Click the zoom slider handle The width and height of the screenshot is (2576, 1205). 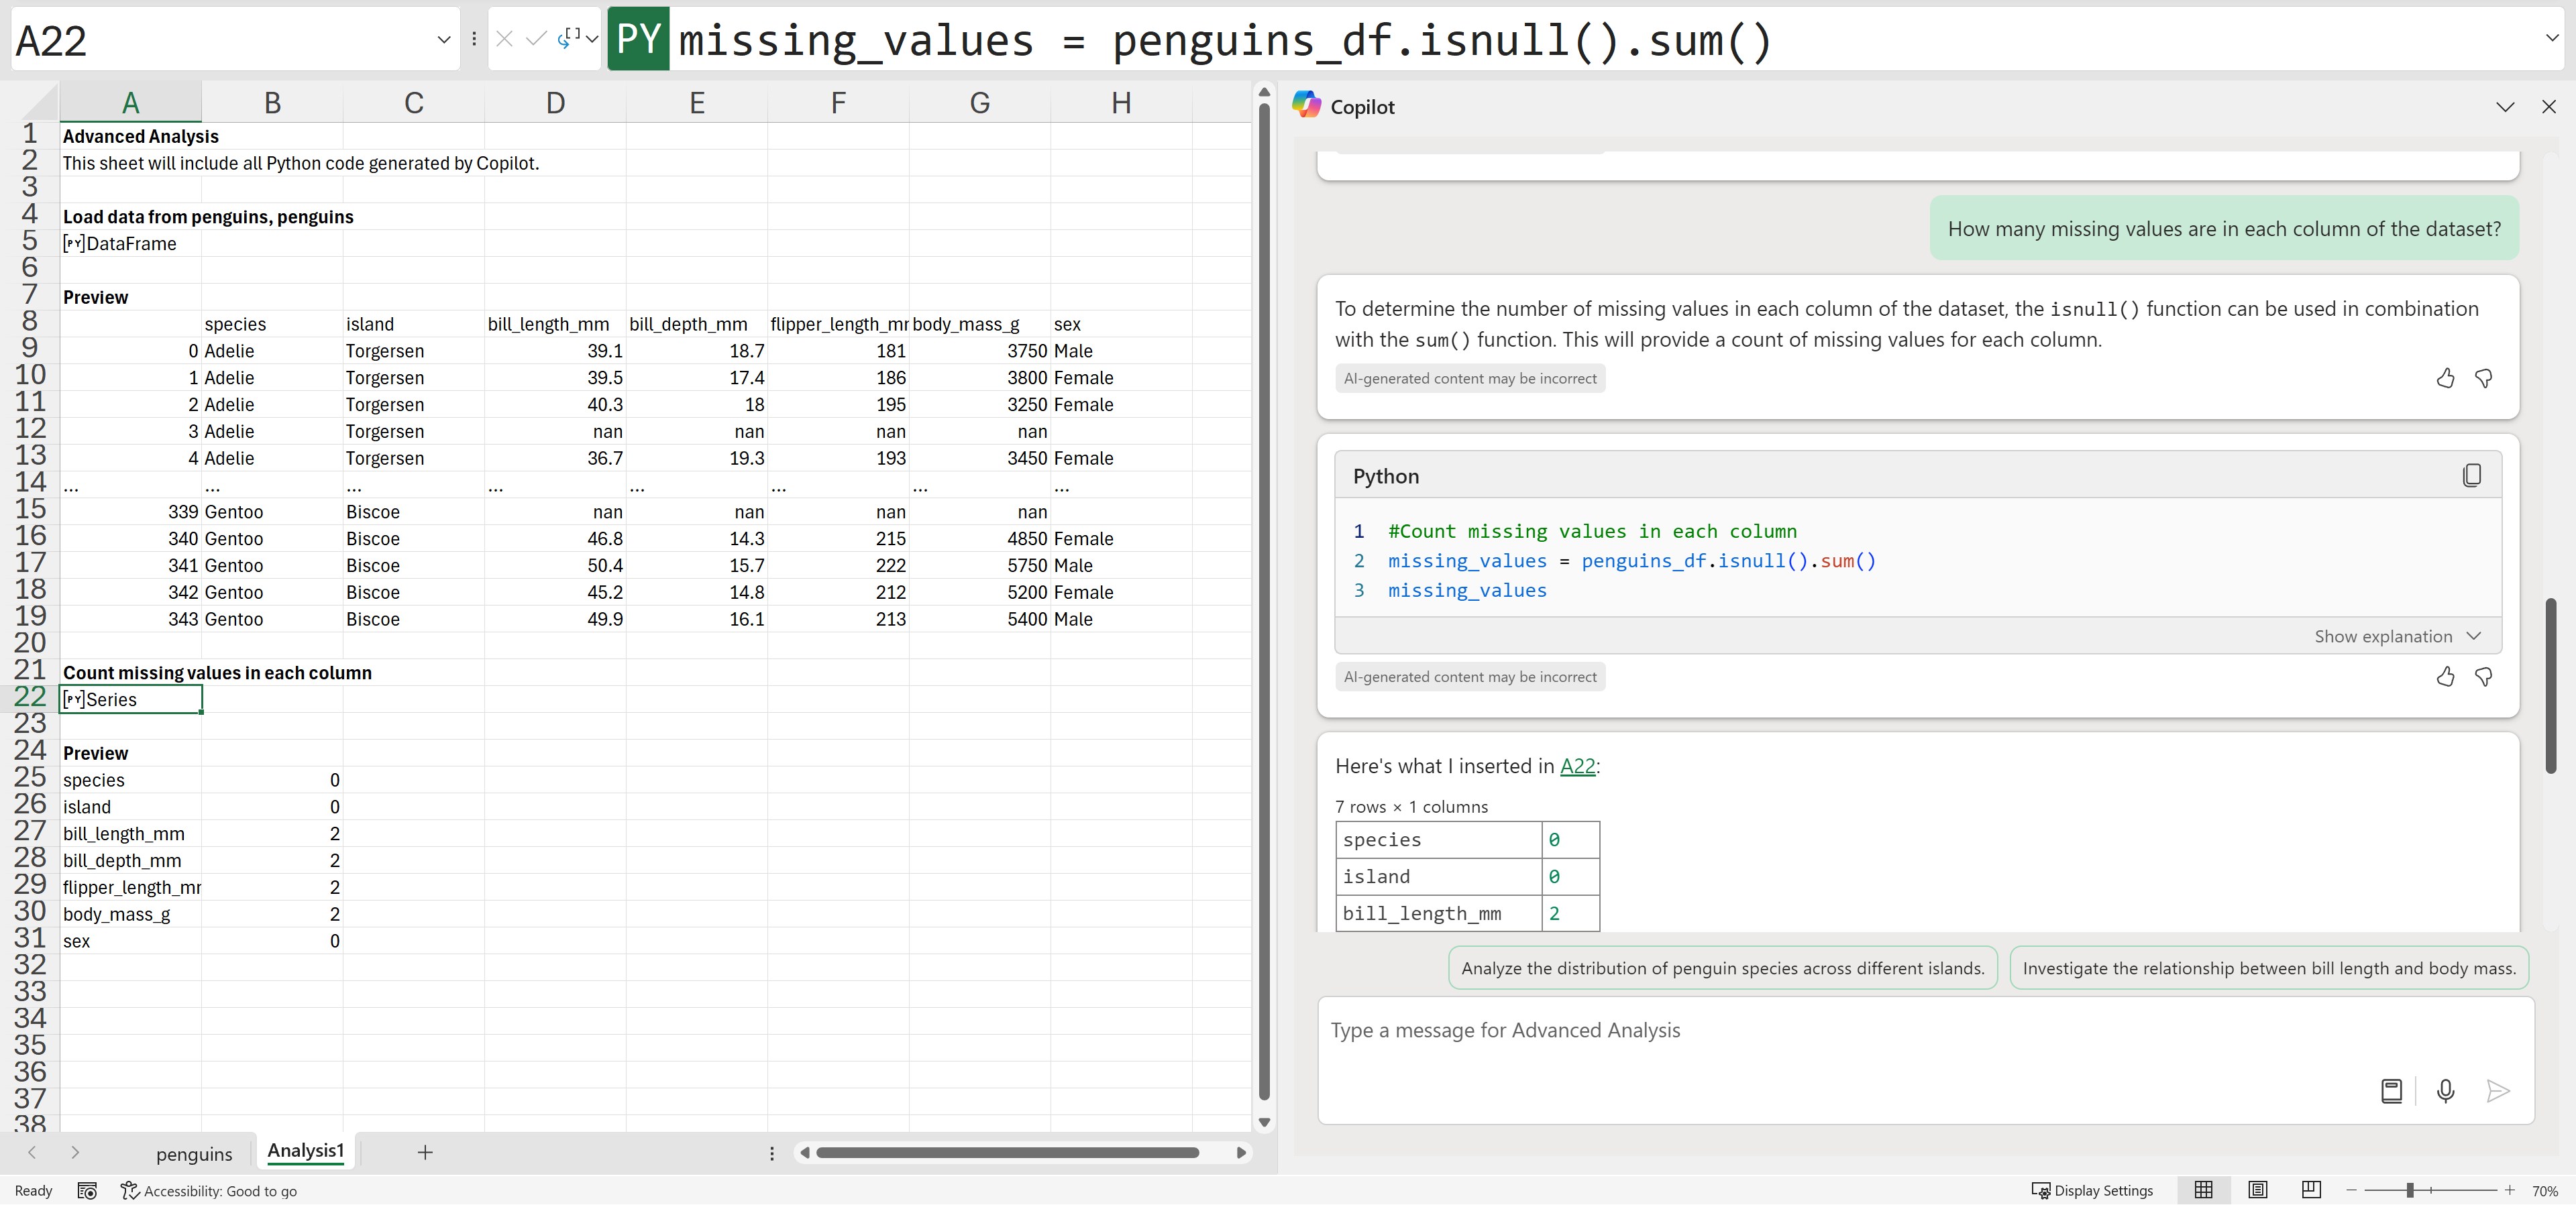(2410, 1190)
